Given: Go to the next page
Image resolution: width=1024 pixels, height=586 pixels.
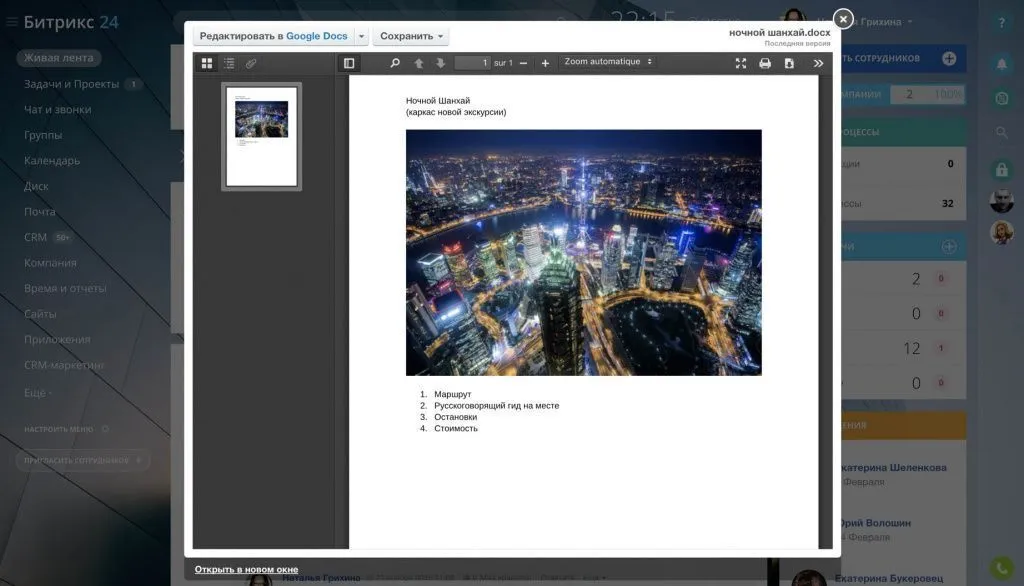Looking at the screenshot, I should (440, 63).
